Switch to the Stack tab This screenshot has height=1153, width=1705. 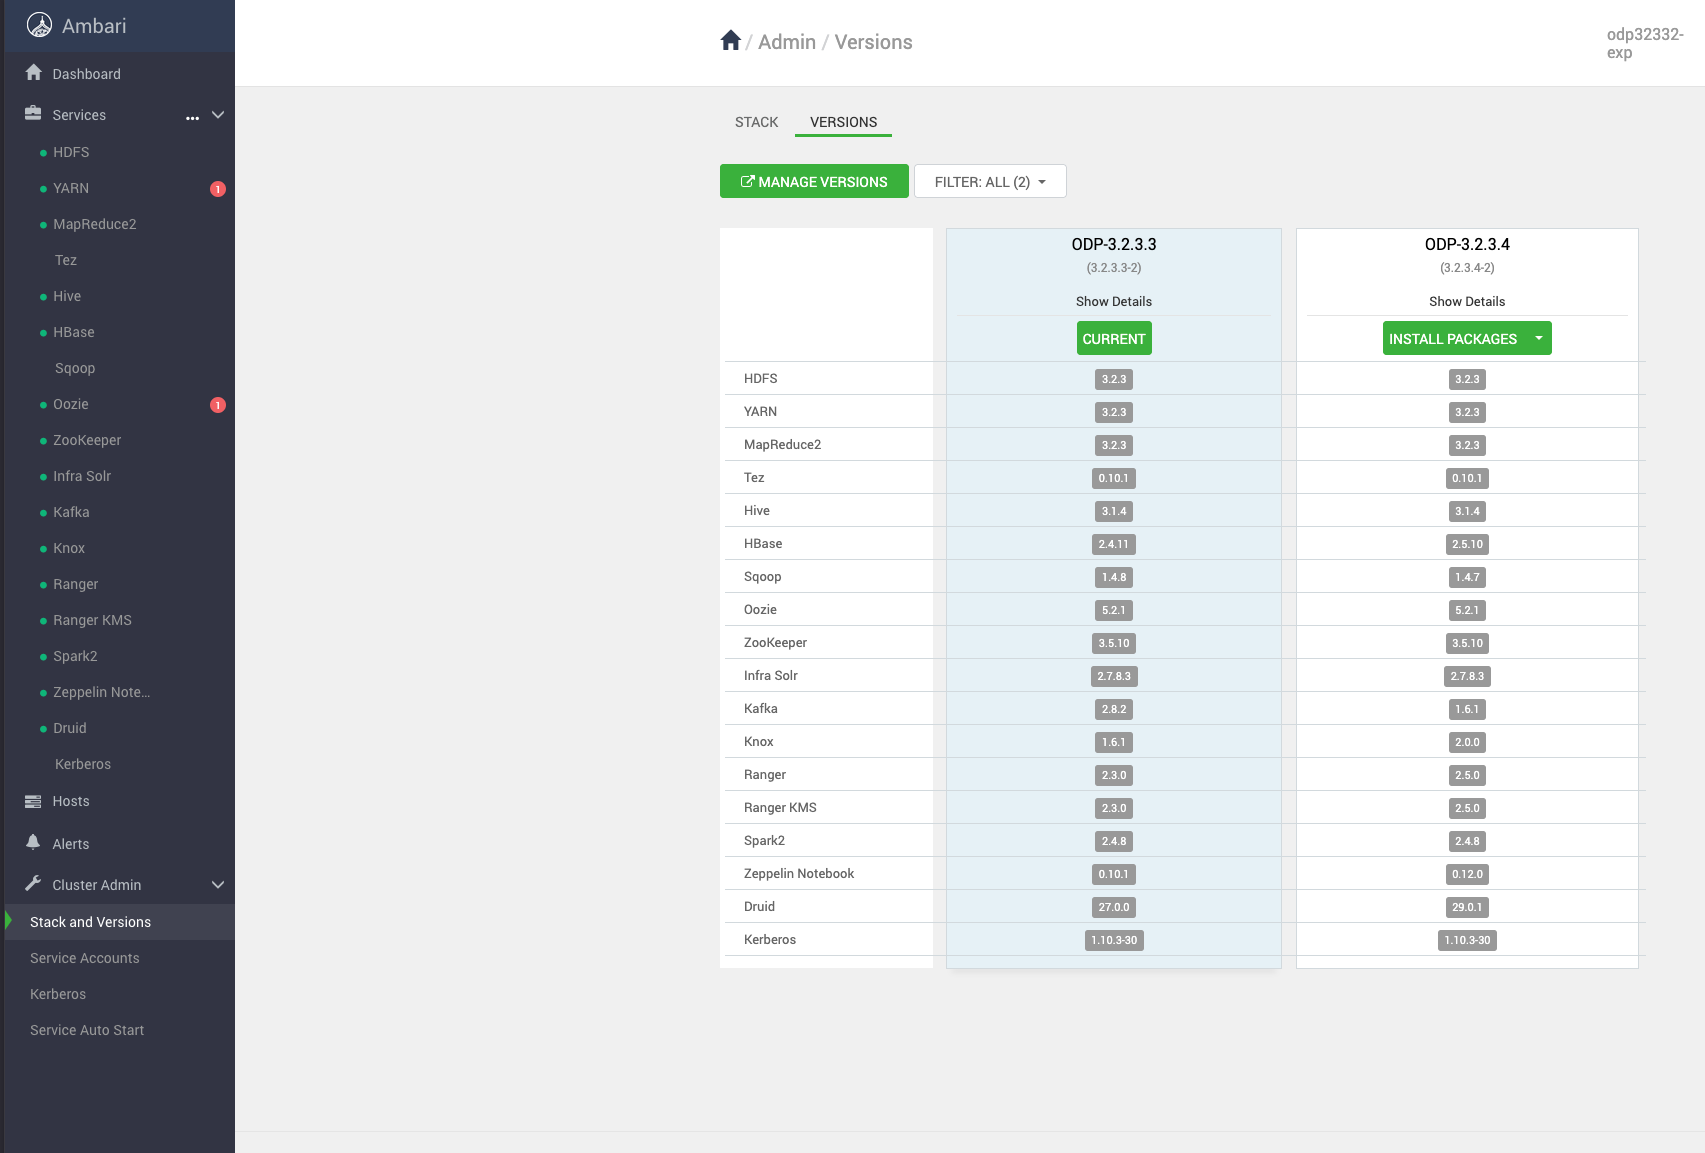click(x=756, y=122)
